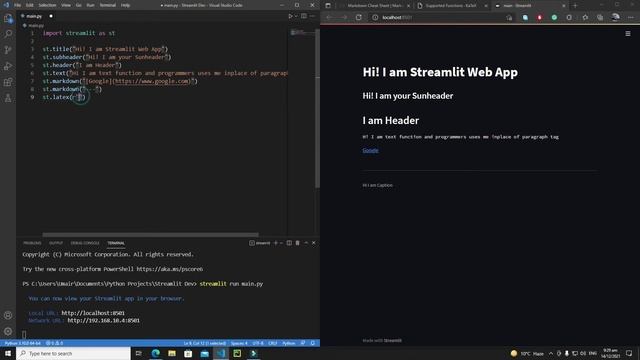
Task: Open the Edit menu in VS Code
Action: (30, 5)
